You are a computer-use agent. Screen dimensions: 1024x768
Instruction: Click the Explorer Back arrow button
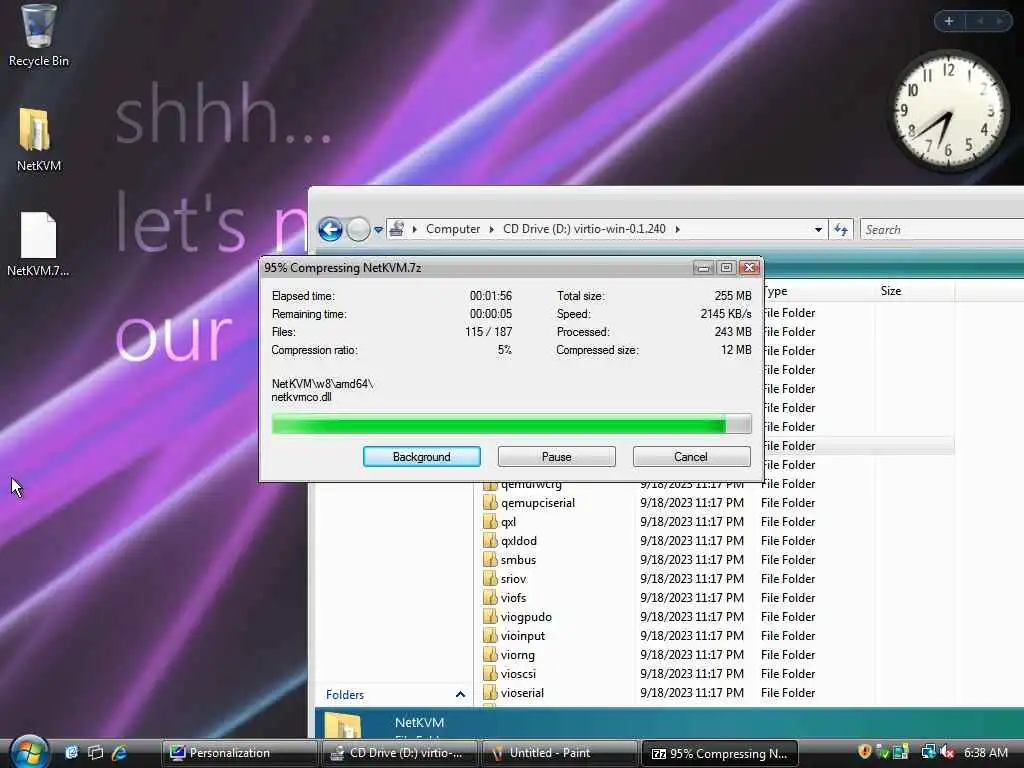point(330,229)
